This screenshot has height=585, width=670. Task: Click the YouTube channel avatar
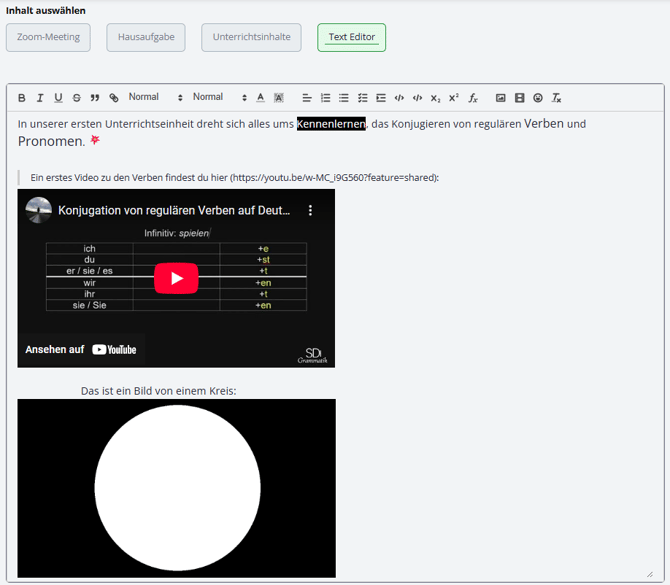pos(38,210)
